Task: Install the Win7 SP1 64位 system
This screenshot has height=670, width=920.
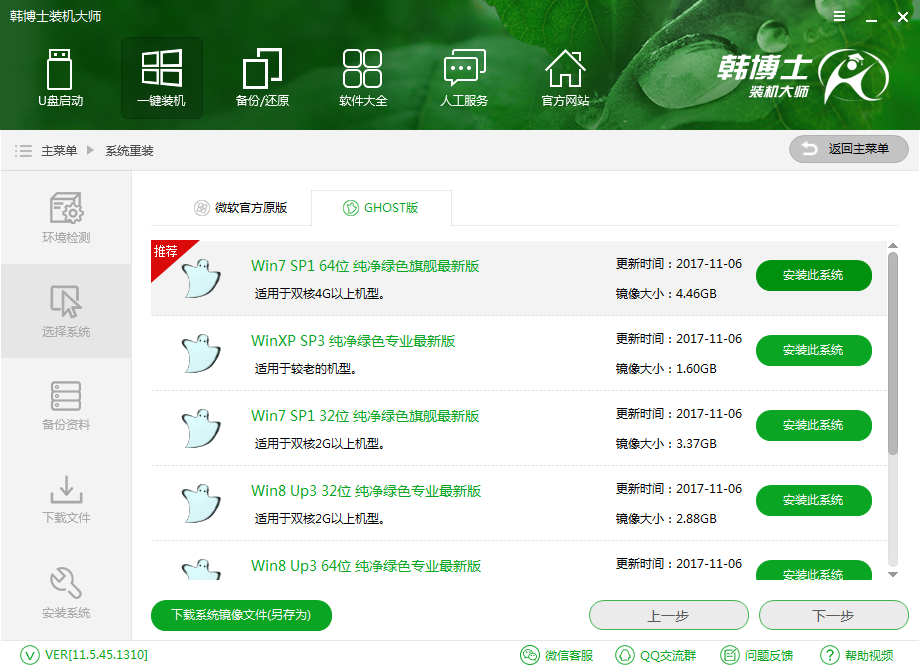Action: [x=813, y=275]
